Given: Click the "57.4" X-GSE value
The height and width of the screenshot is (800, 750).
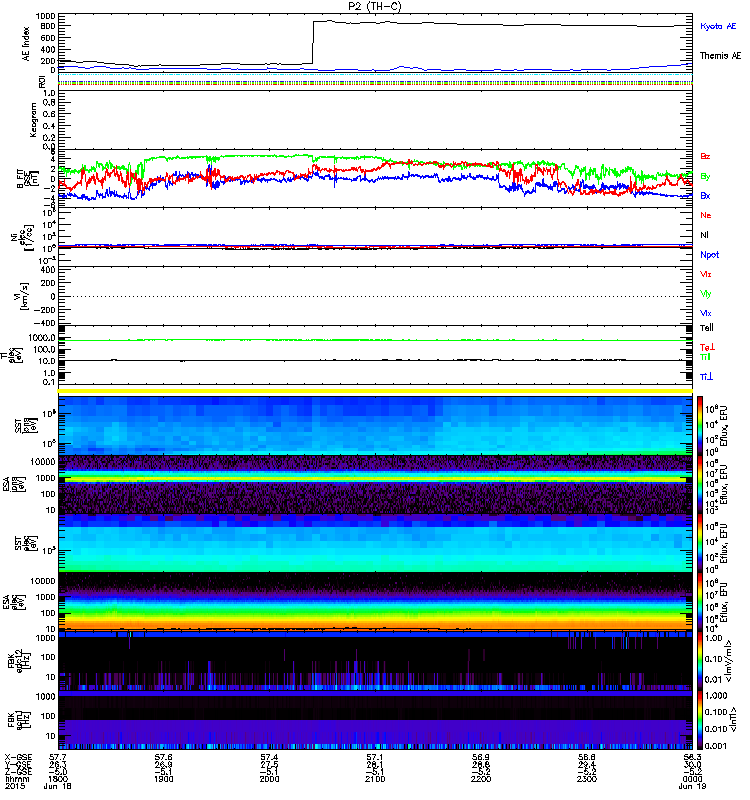Looking at the screenshot, I should click(x=269, y=757).
